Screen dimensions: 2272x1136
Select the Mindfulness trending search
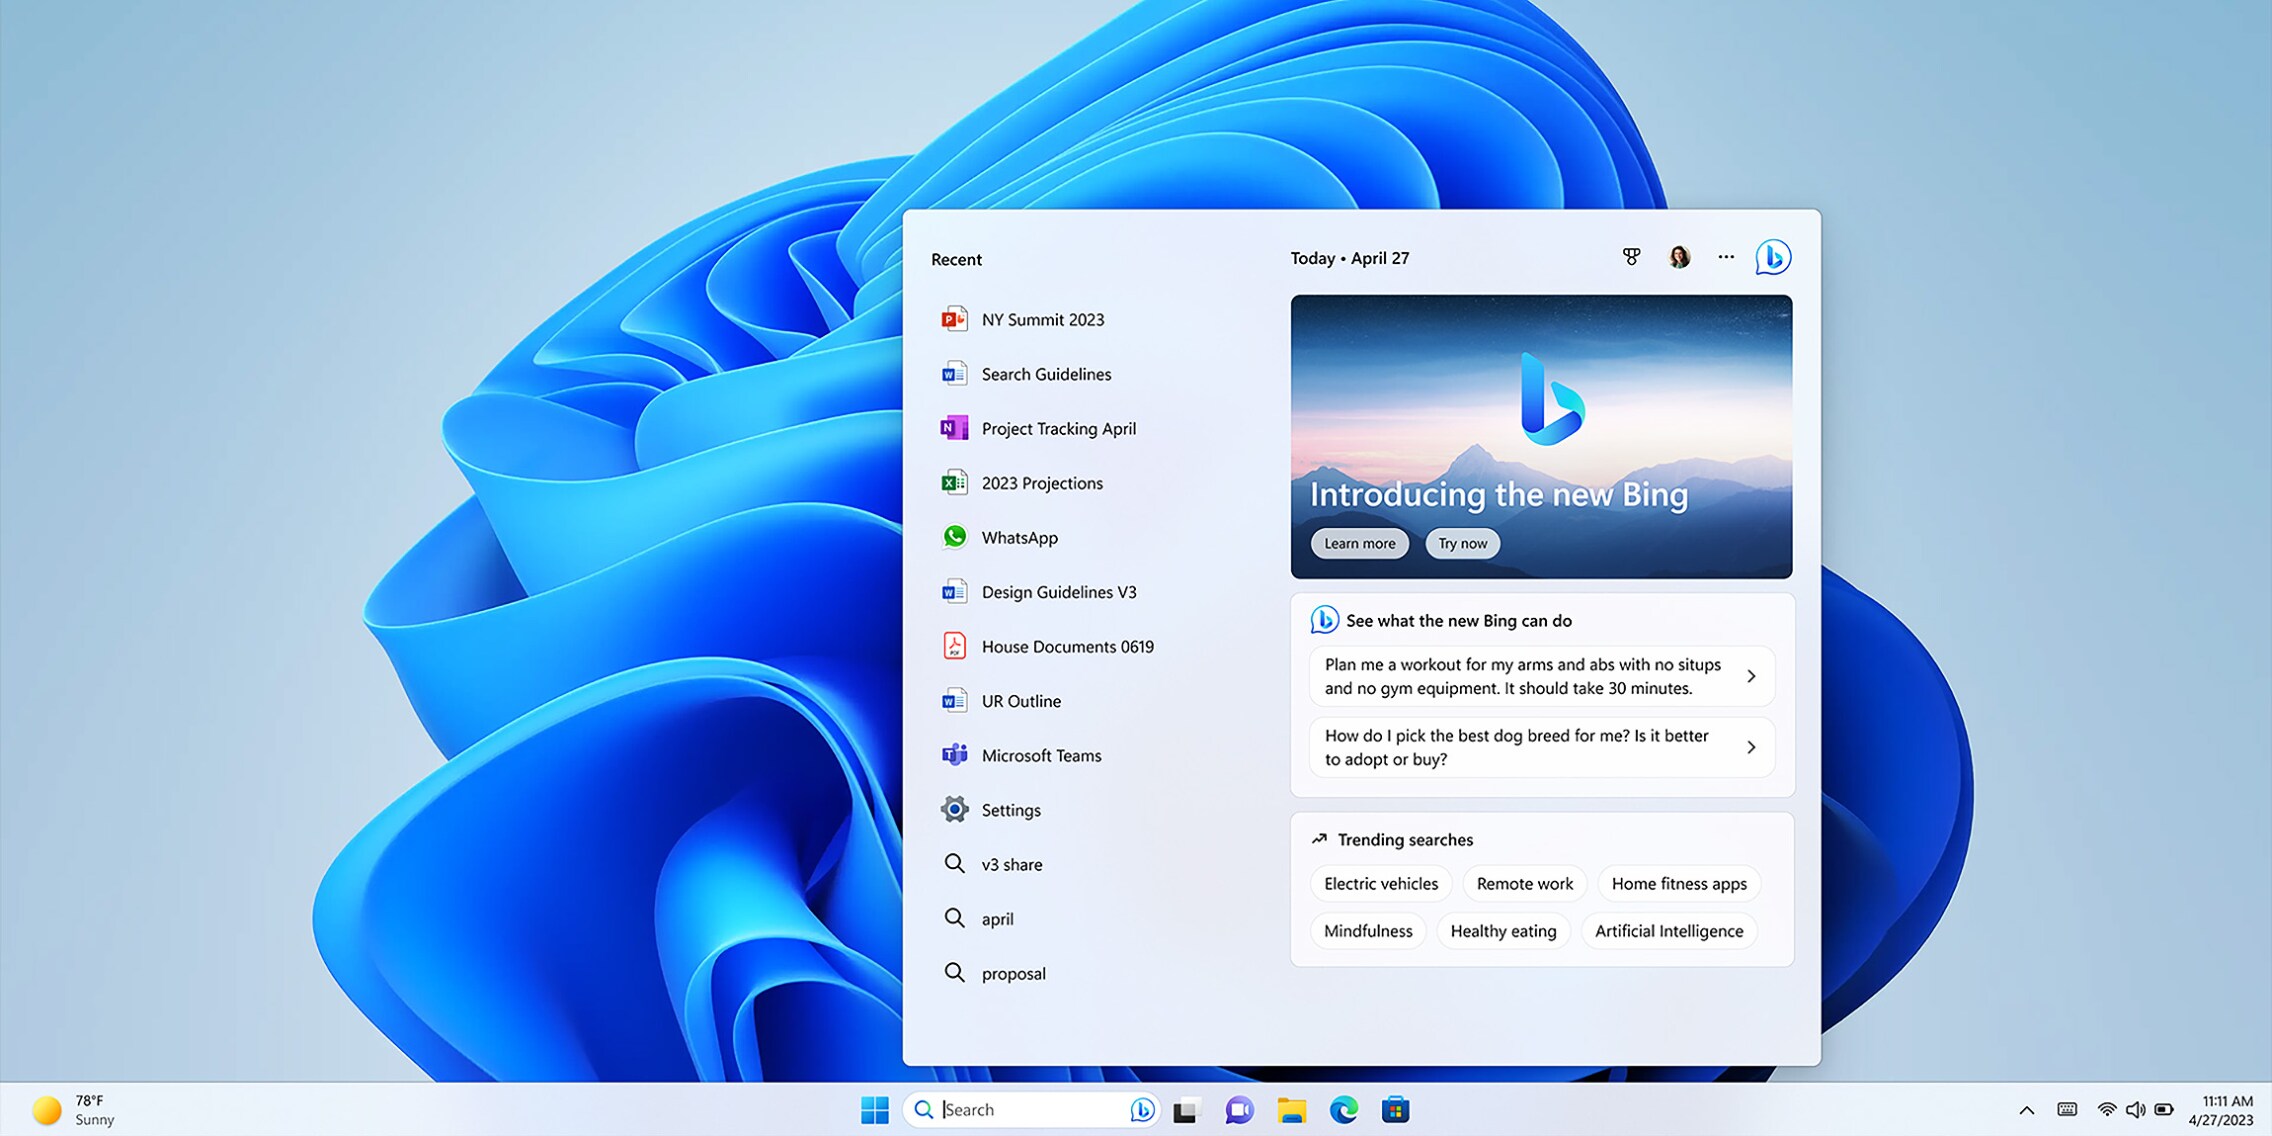(x=1368, y=930)
